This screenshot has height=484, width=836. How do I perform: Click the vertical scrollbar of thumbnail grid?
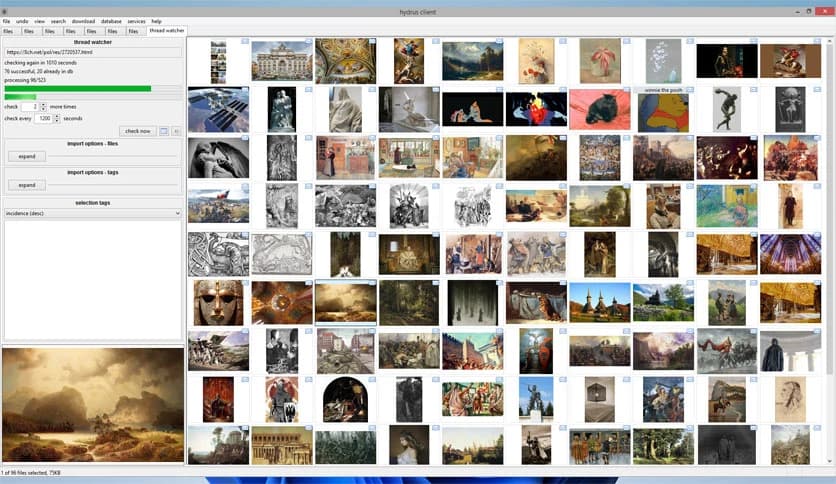829,251
